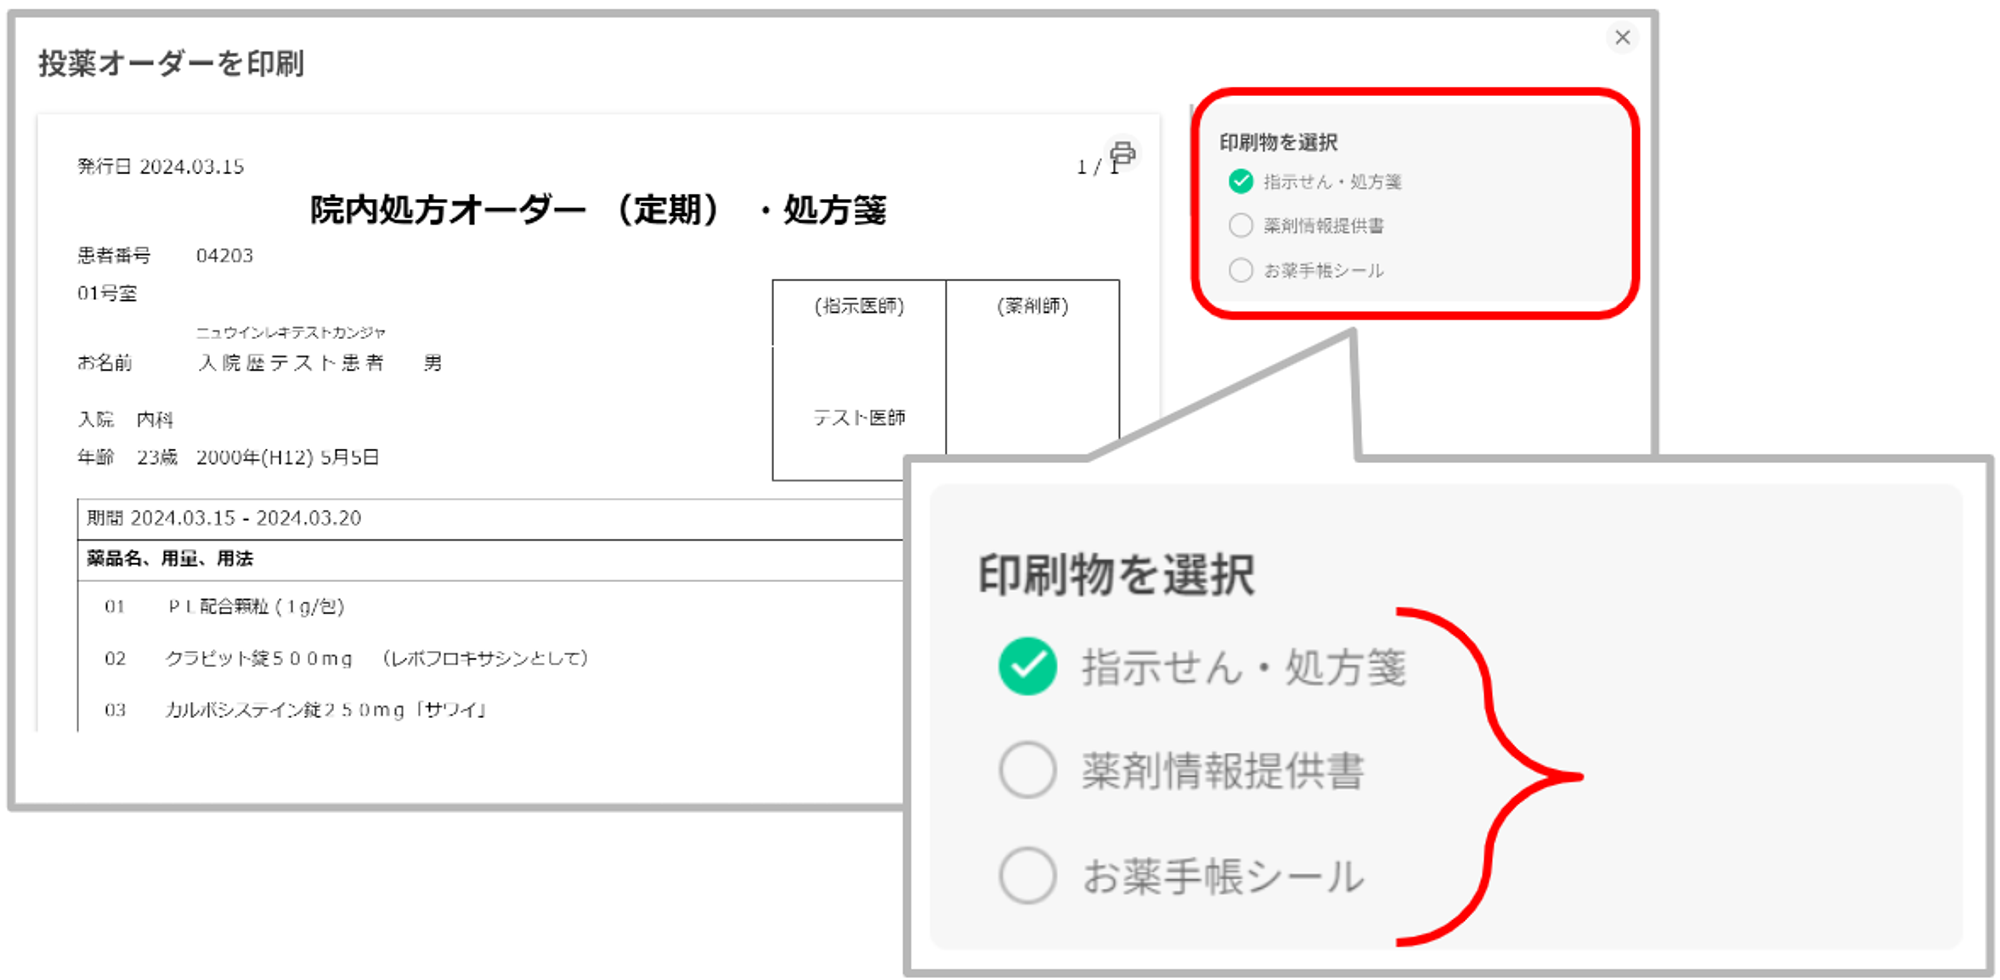The image size is (2000, 980).
Task: Select お薬手帳シール radio in small red-outlined panel
Action: coord(1241,270)
